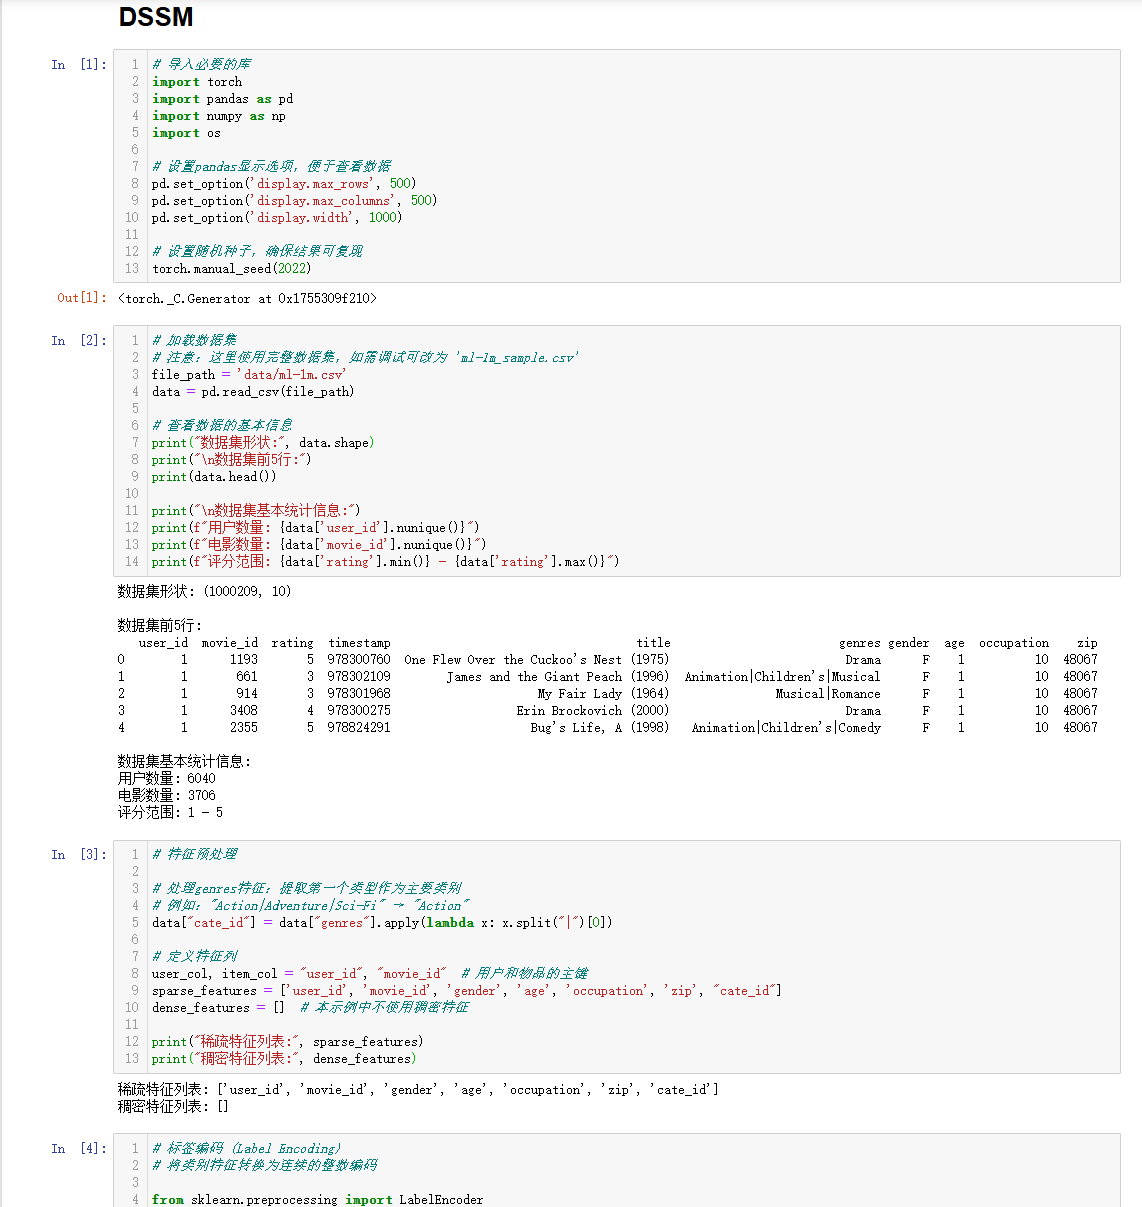
Task: Select the In [3] cell prompt
Action: point(79,855)
